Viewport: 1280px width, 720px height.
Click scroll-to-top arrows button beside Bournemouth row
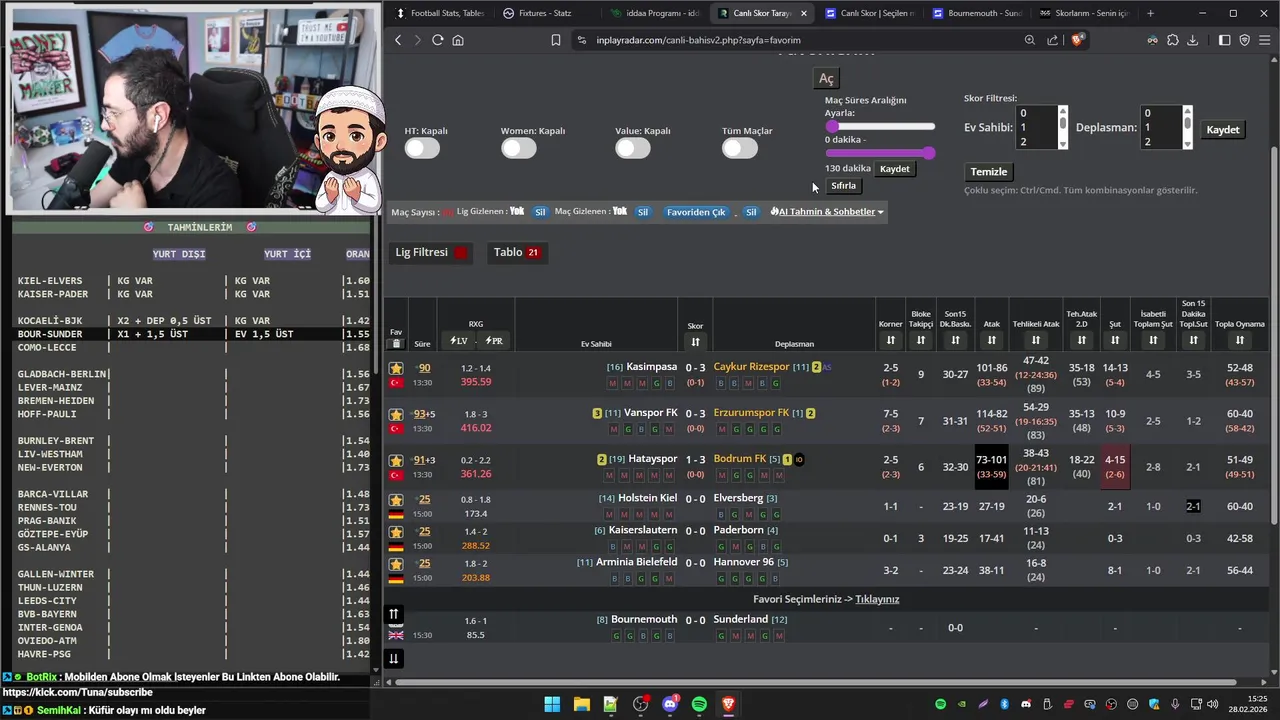(x=394, y=614)
